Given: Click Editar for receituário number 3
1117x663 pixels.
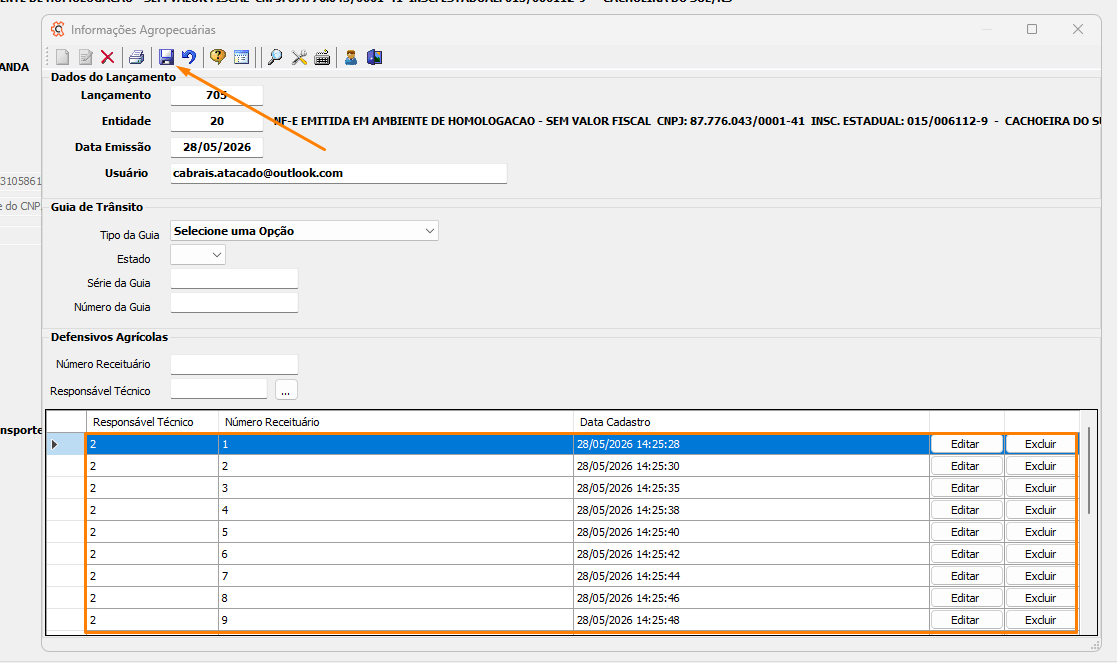Looking at the screenshot, I should click(x=966, y=488).
